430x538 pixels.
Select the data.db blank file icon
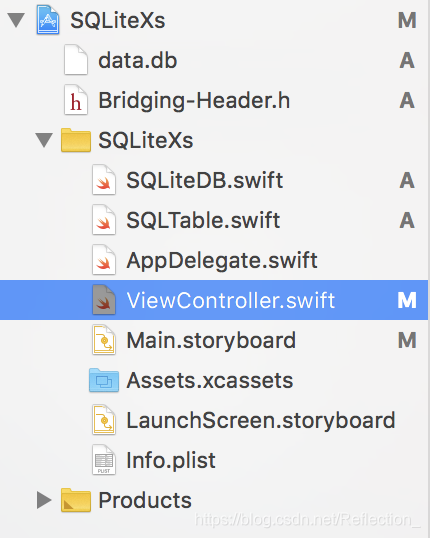75,60
